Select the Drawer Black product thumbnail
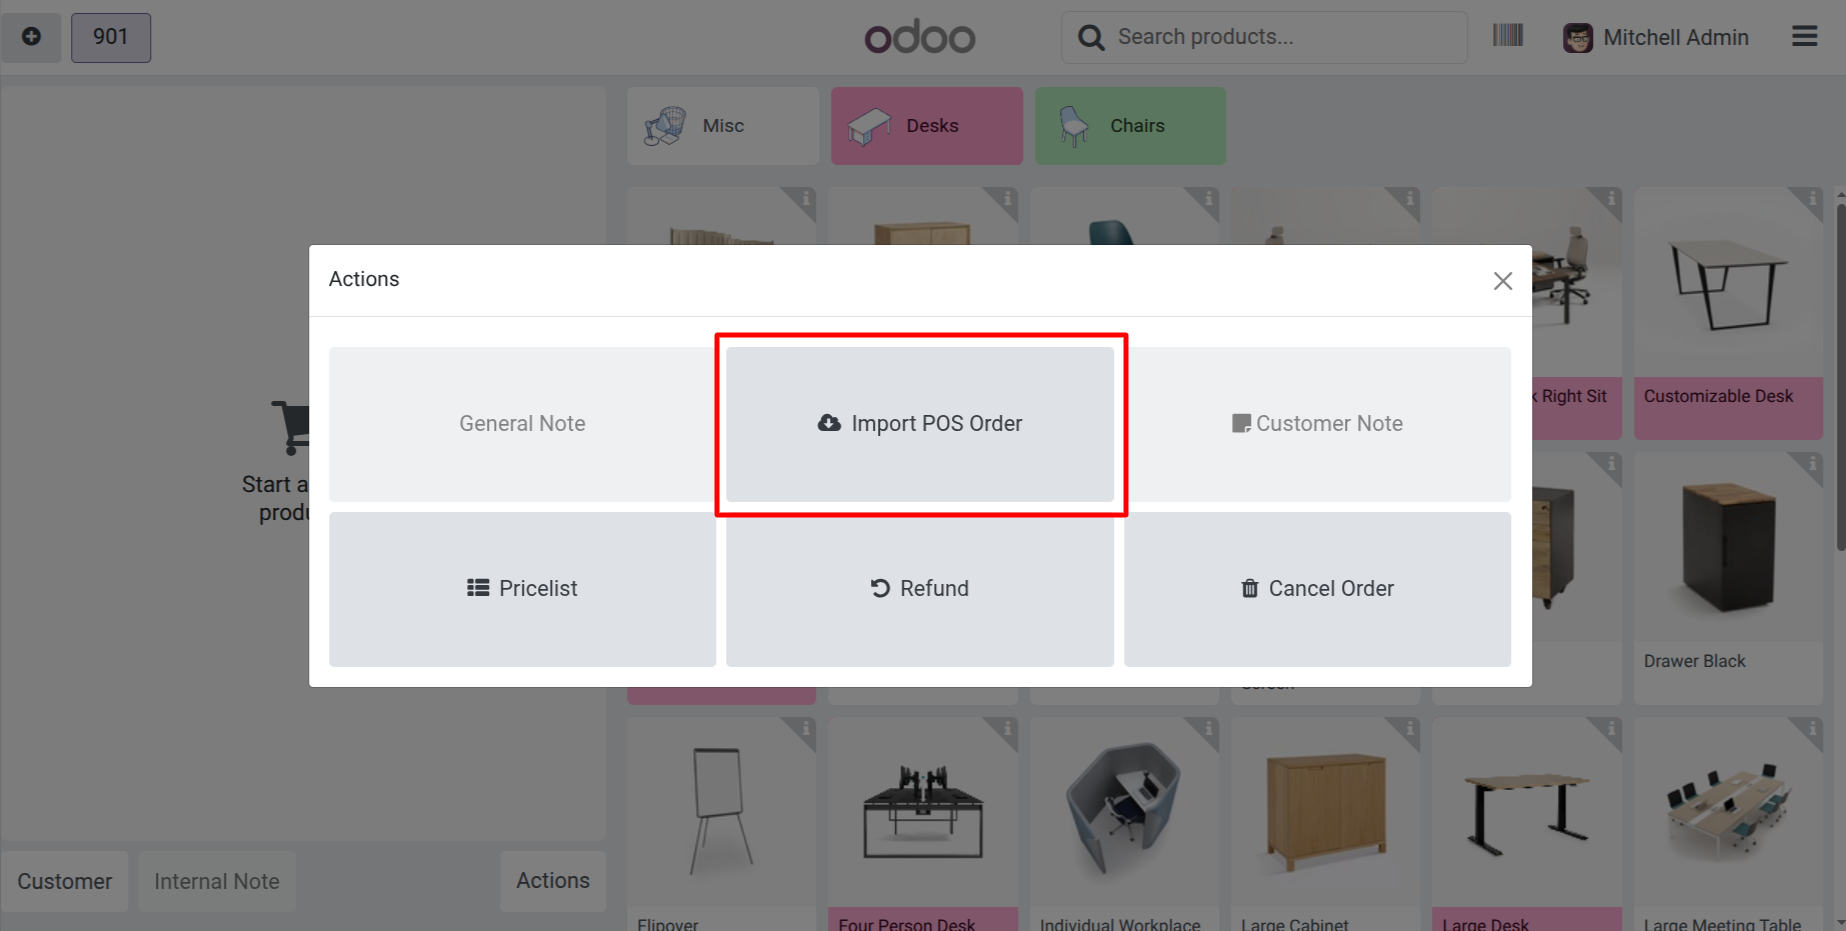This screenshot has width=1846, height=931. point(1727,550)
